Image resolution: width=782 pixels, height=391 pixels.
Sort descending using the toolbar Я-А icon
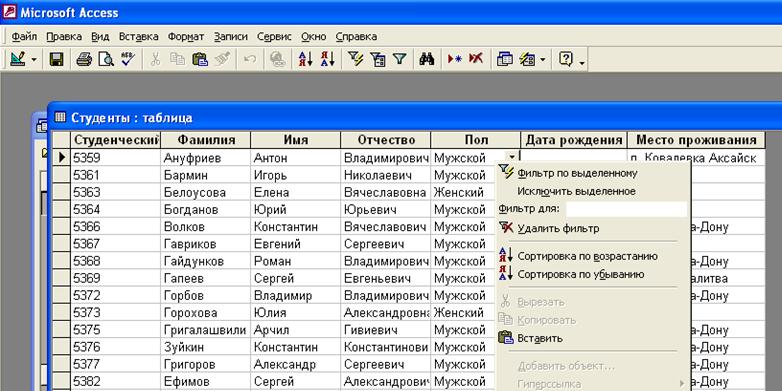[x=327, y=59]
